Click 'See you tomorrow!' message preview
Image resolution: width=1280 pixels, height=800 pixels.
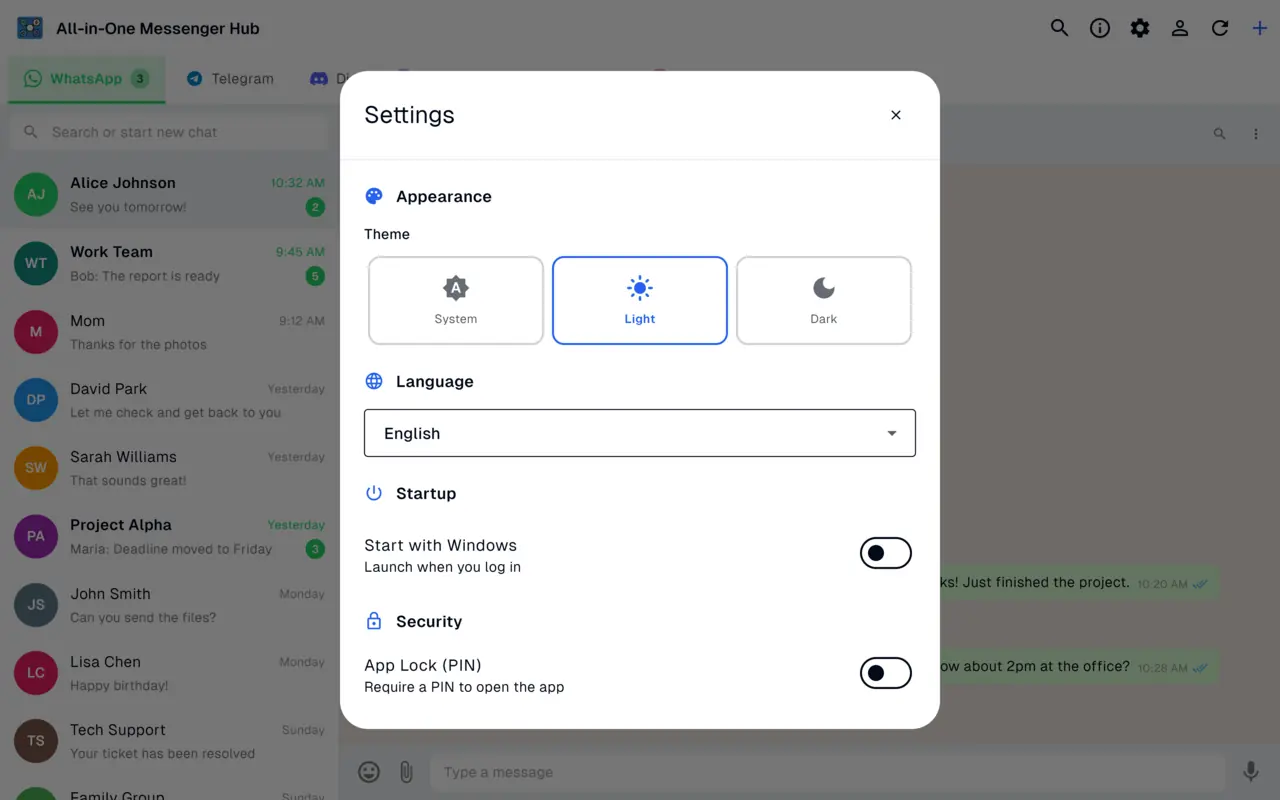pyautogui.click(x=128, y=207)
